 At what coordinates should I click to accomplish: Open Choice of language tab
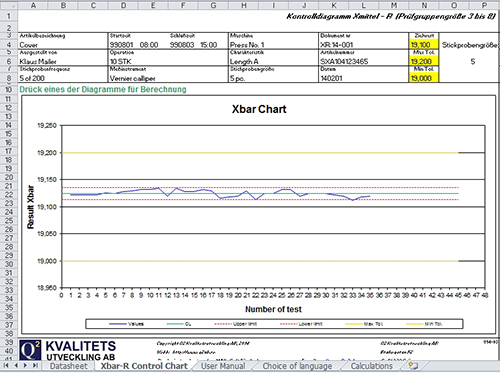297,366
